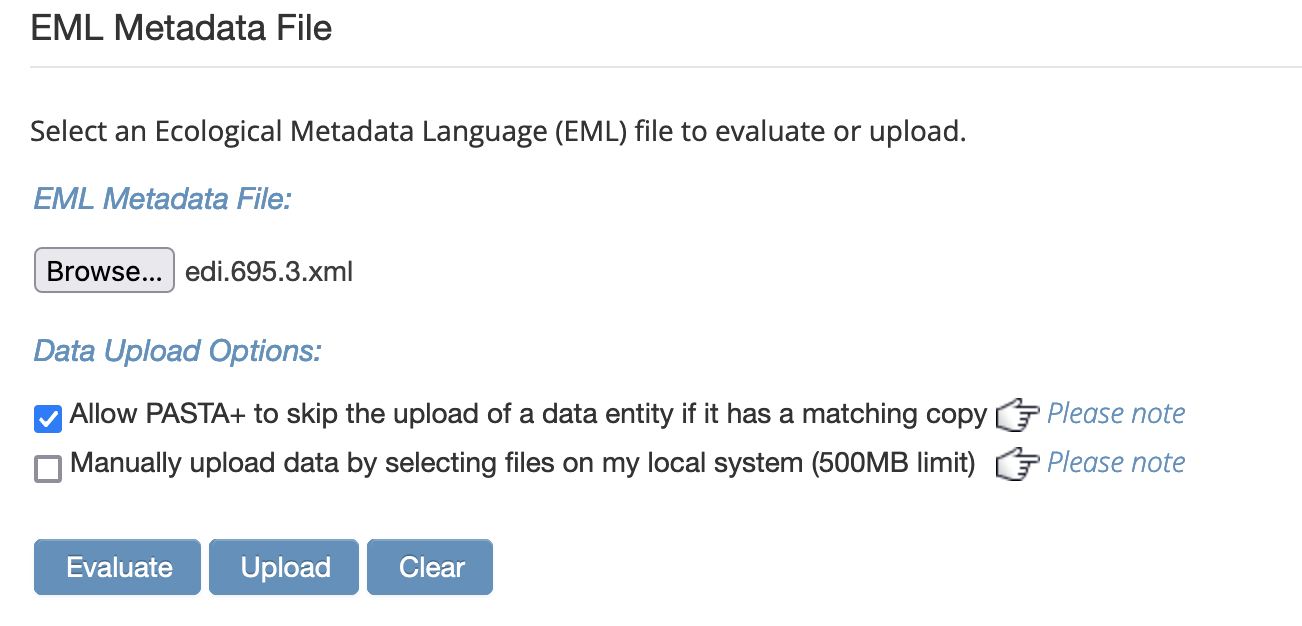Open the Please note link for PASTA+ skip option

coord(1116,414)
